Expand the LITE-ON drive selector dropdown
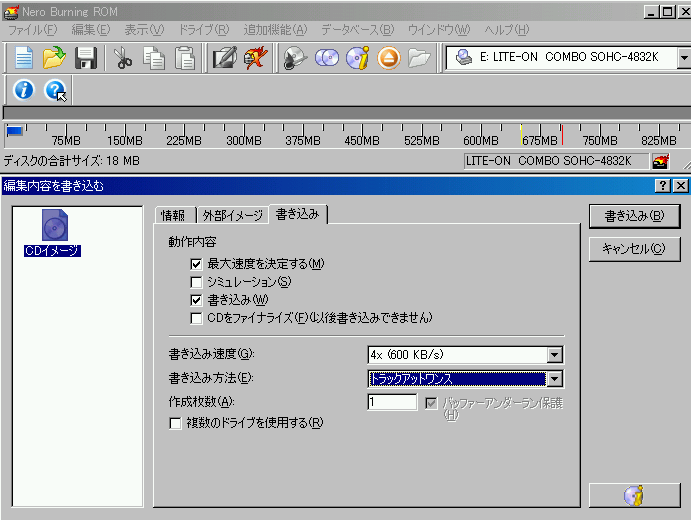The height and width of the screenshot is (520, 691). point(683,58)
